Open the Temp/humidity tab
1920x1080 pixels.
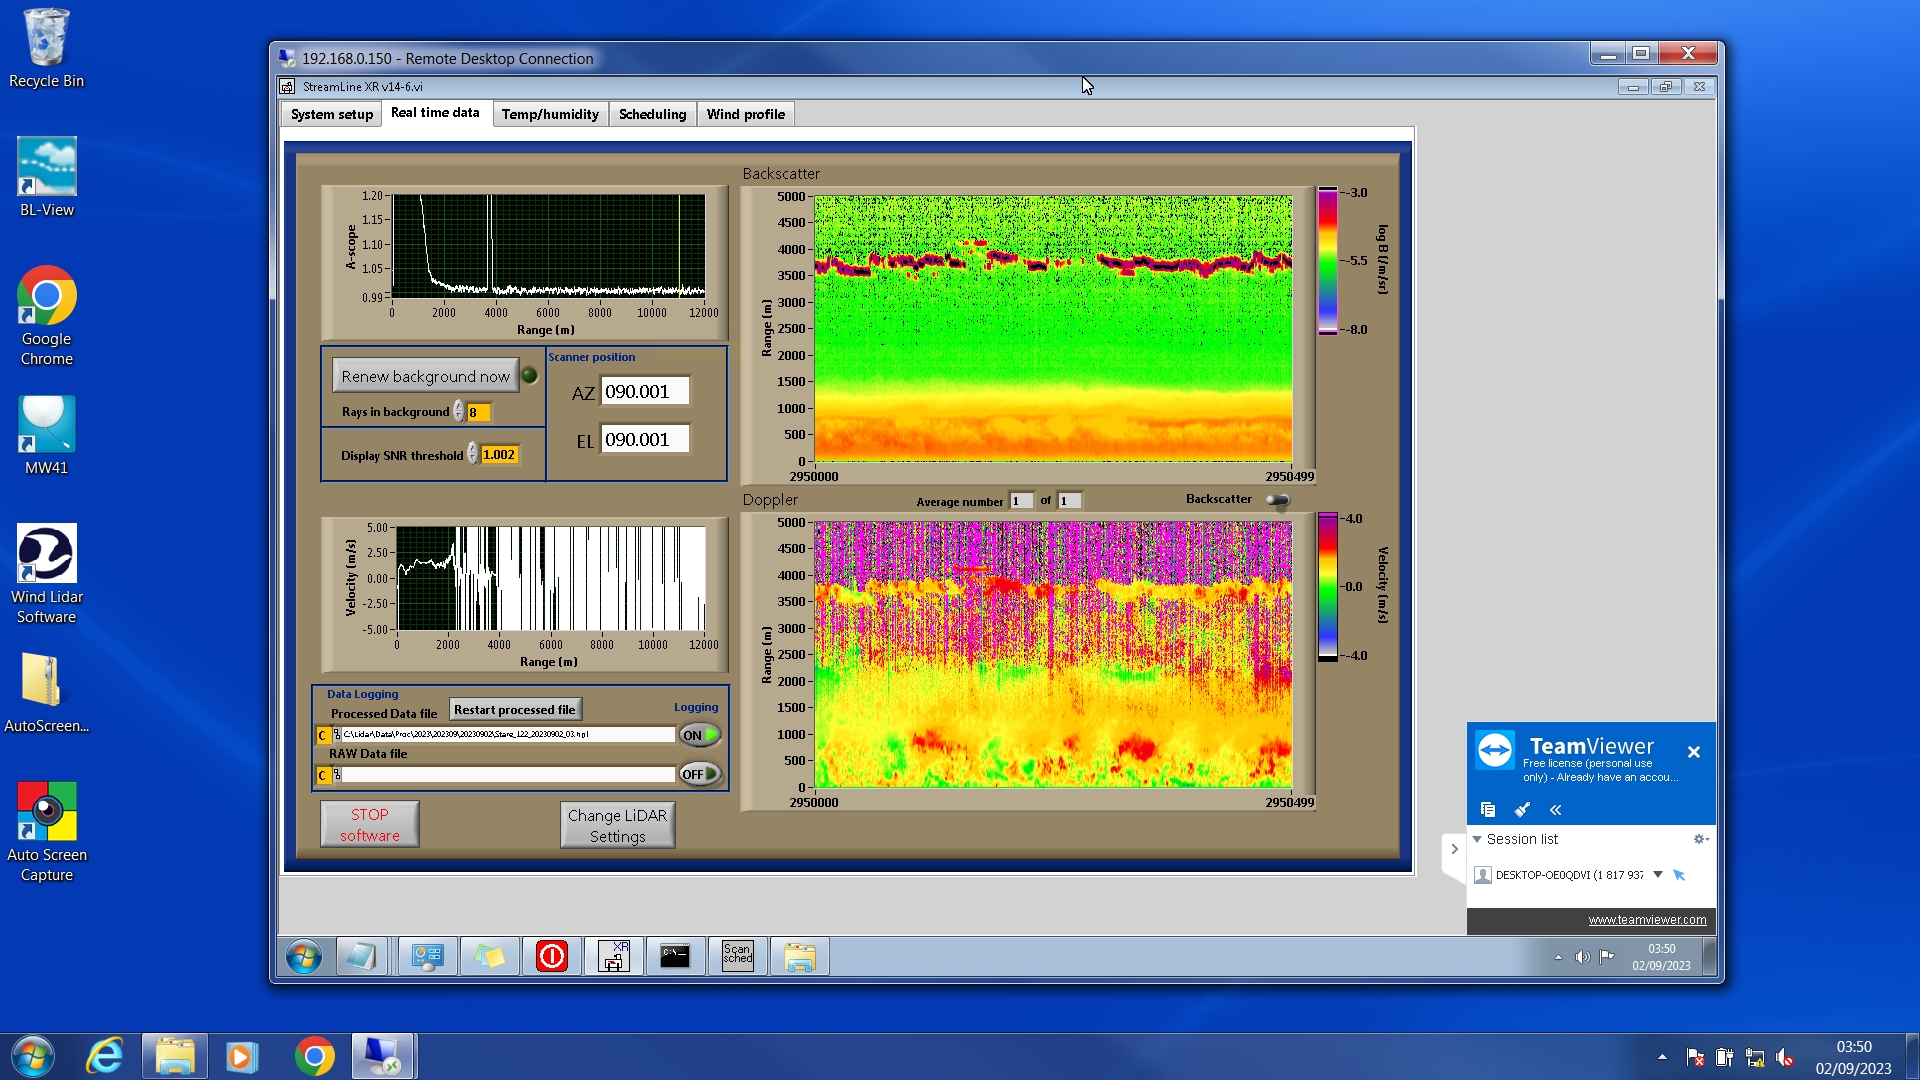[550, 114]
